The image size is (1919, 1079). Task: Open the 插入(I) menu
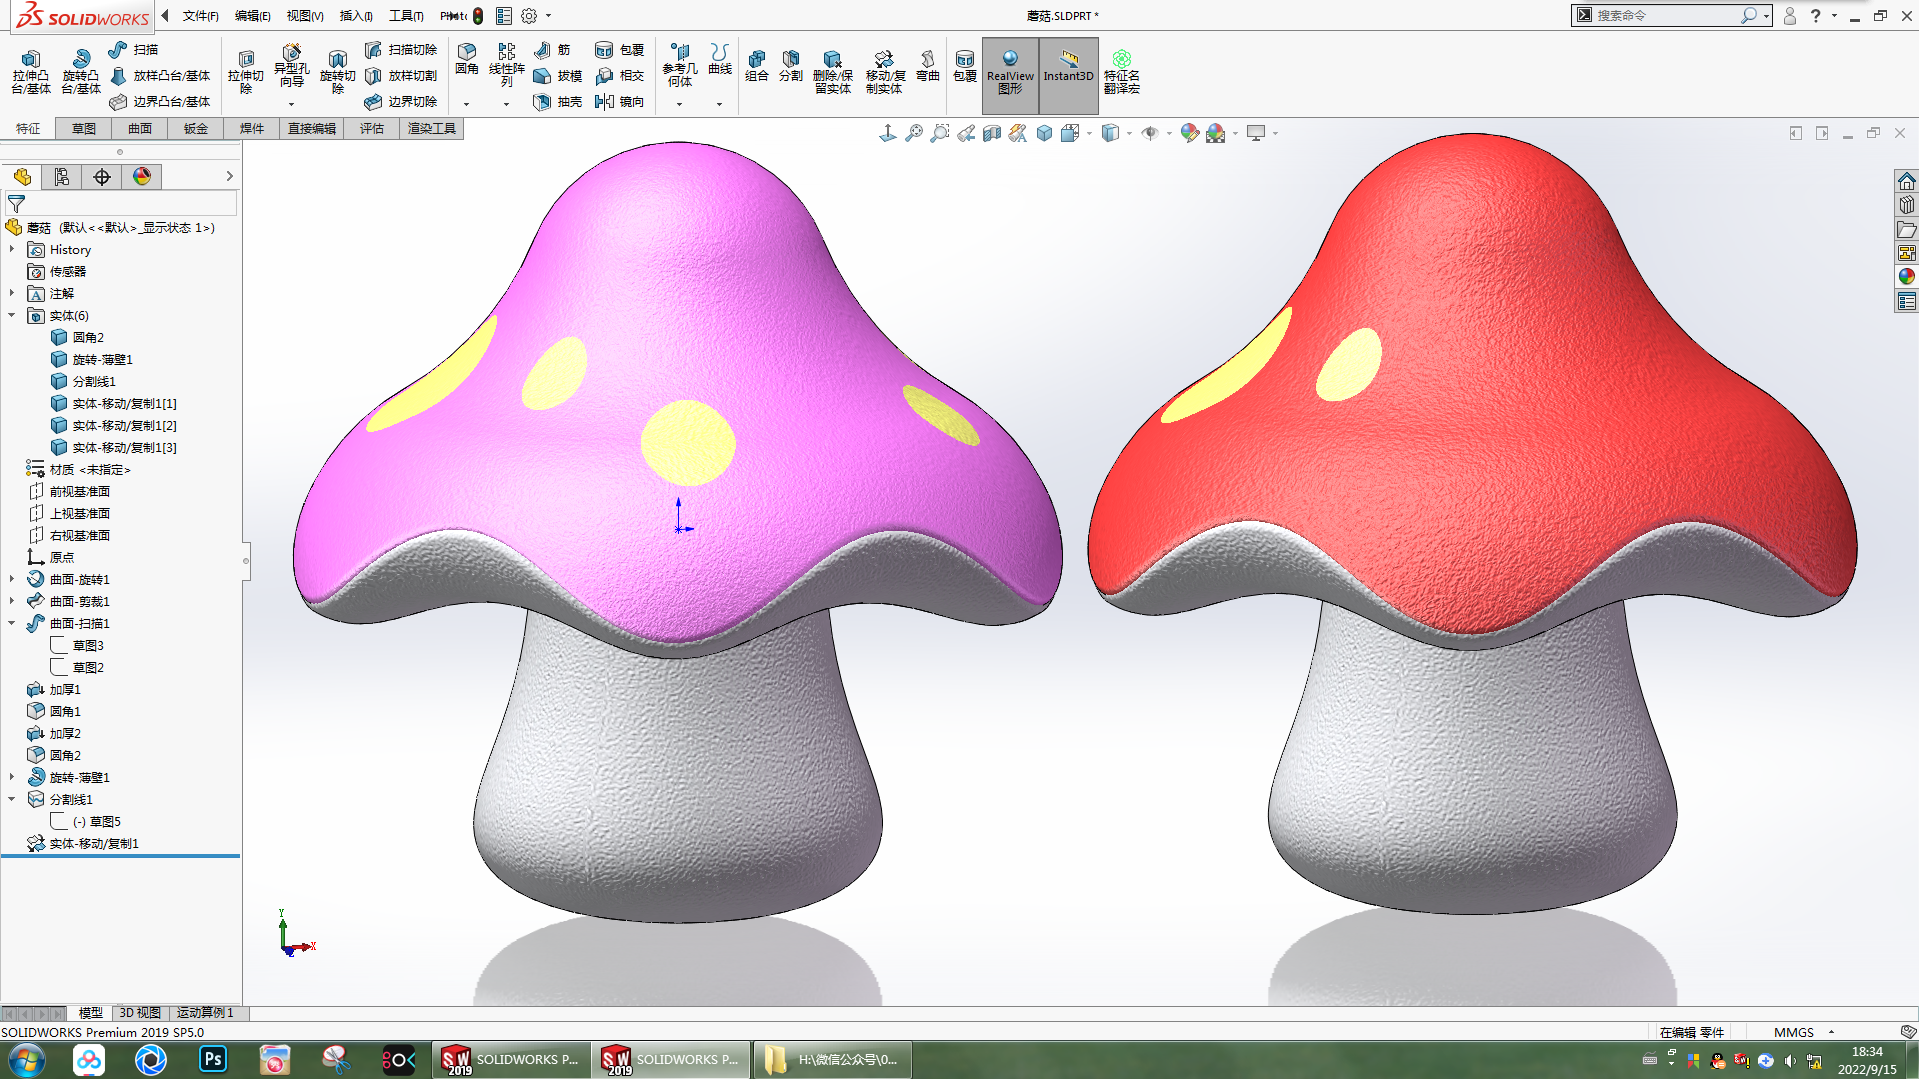(356, 16)
